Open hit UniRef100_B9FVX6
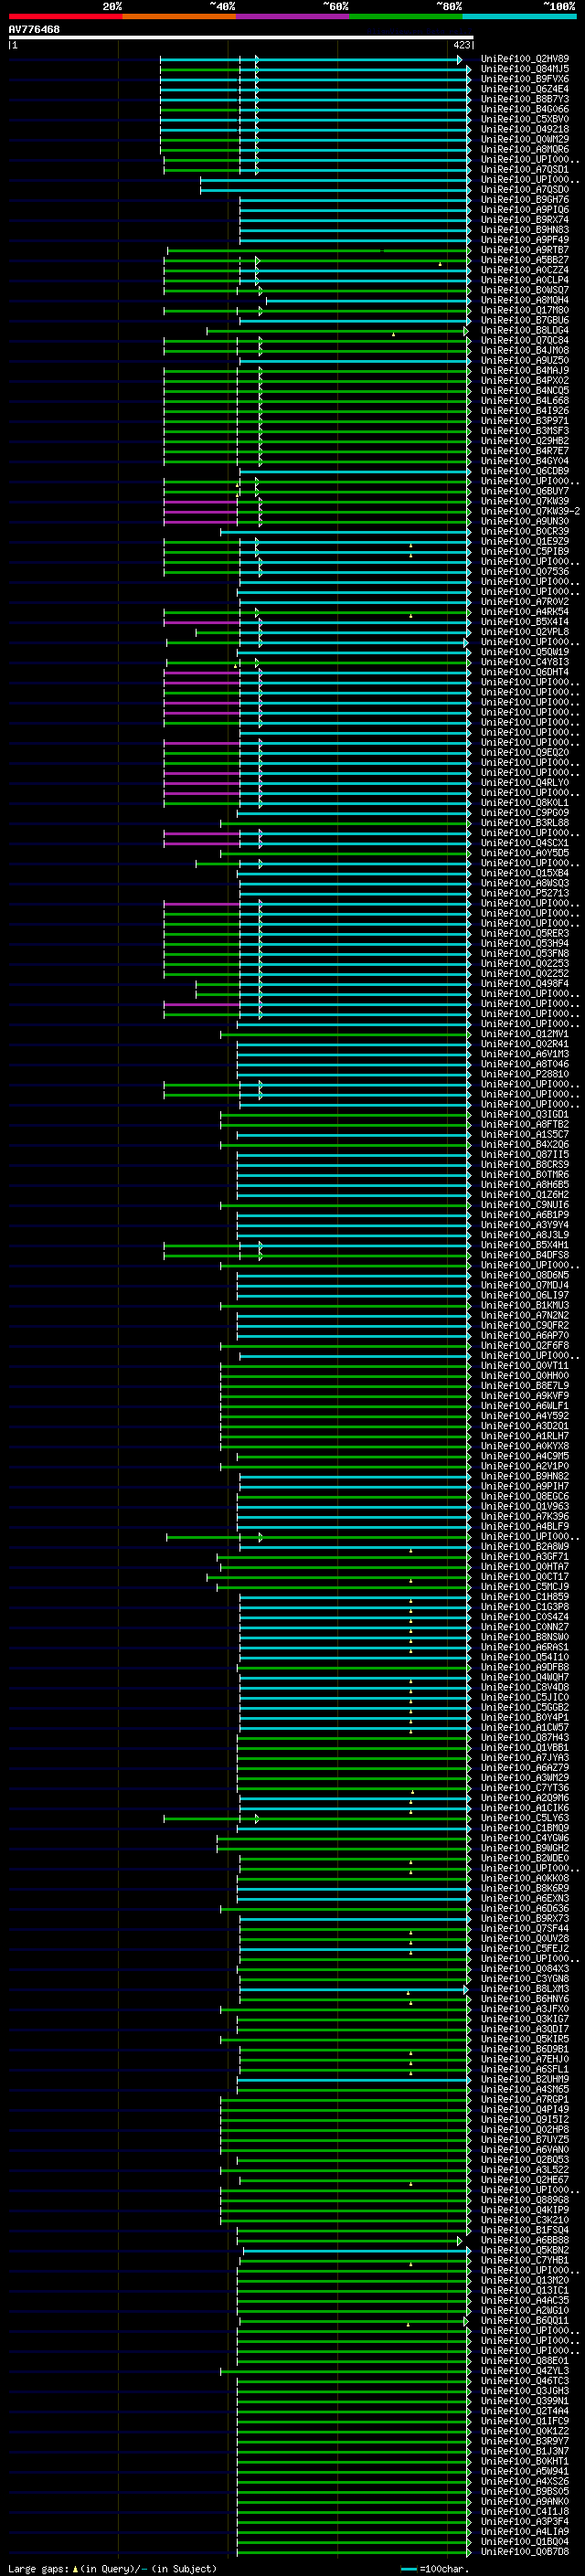This screenshot has height=2576, width=585. (x=525, y=79)
